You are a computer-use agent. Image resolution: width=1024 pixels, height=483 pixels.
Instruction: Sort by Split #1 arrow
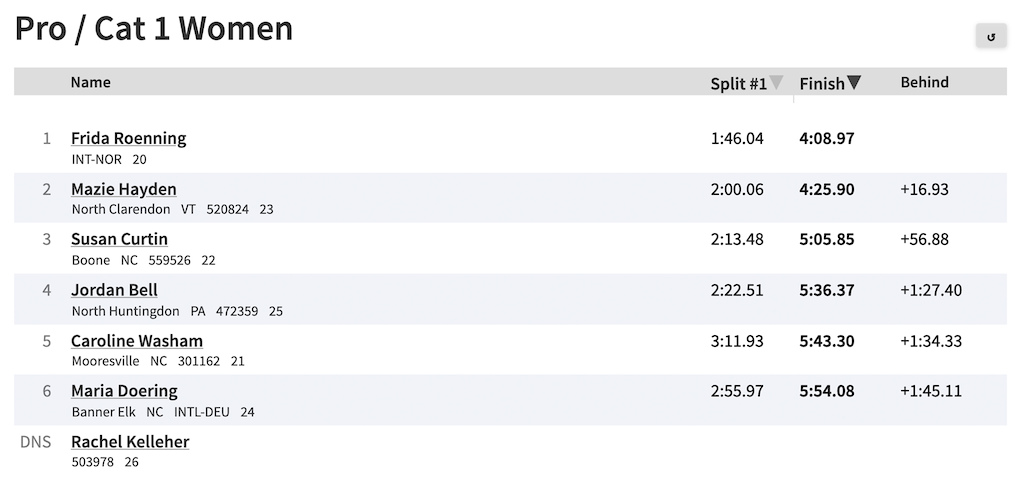click(x=776, y=82)
